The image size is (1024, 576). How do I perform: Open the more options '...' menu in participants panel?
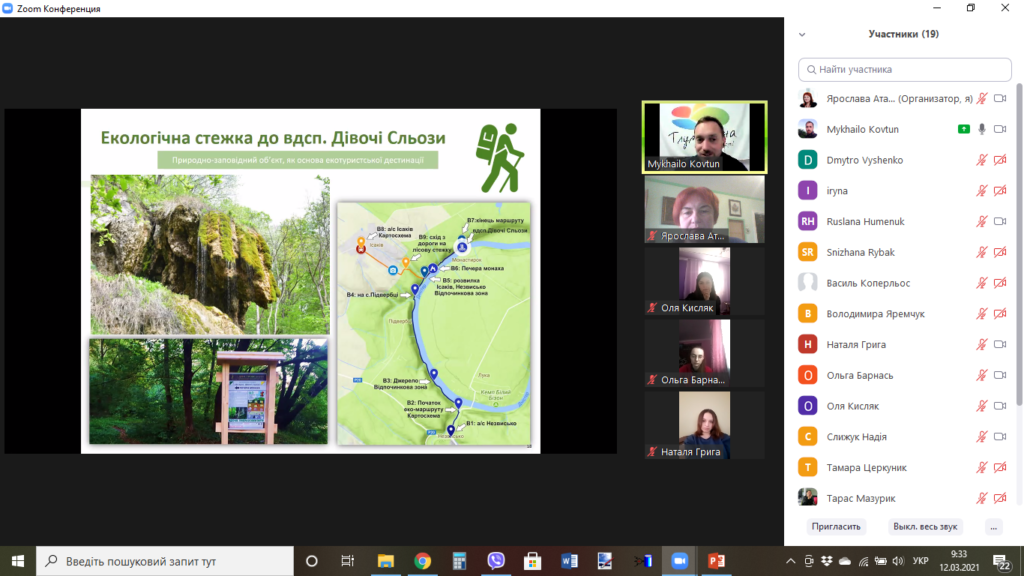993,526
